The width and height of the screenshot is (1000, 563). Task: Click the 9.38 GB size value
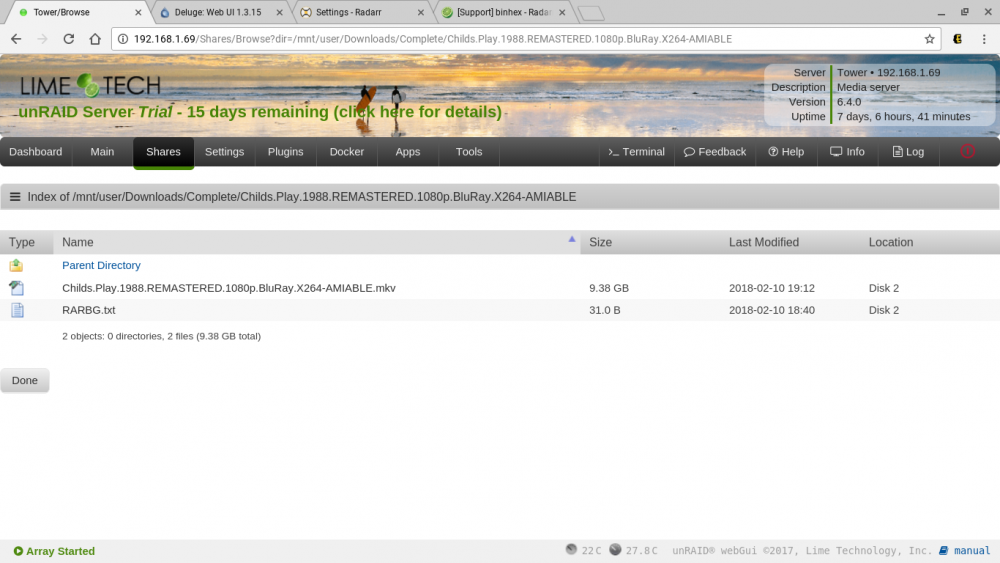[x=609, y=288]
